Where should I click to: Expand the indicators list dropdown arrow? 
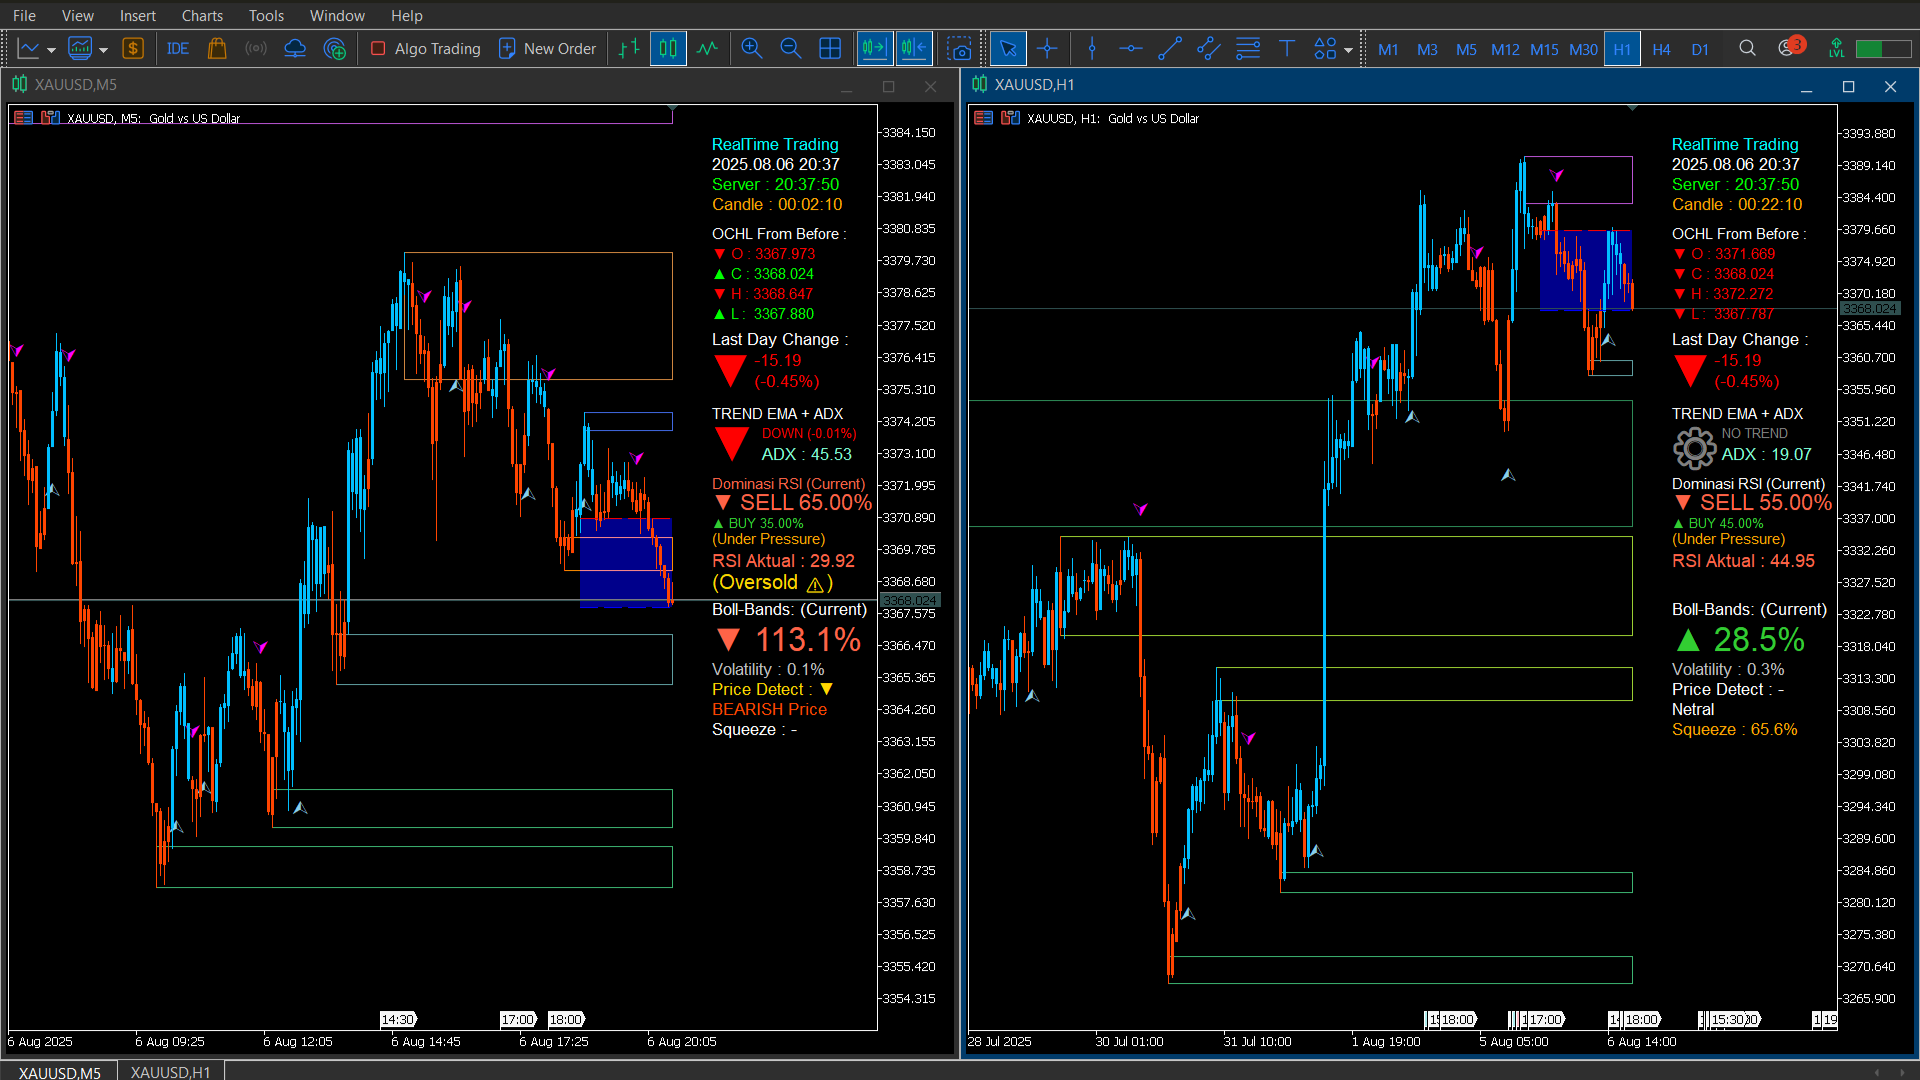103,49
